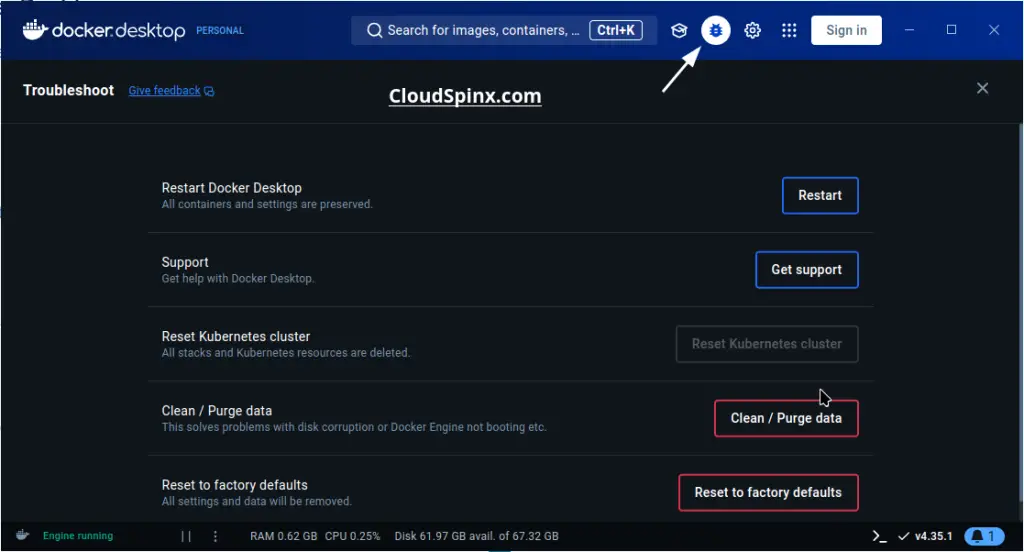Open notifications bell badge
This screenshot has height=552, width=1024.
click(984, 536)
